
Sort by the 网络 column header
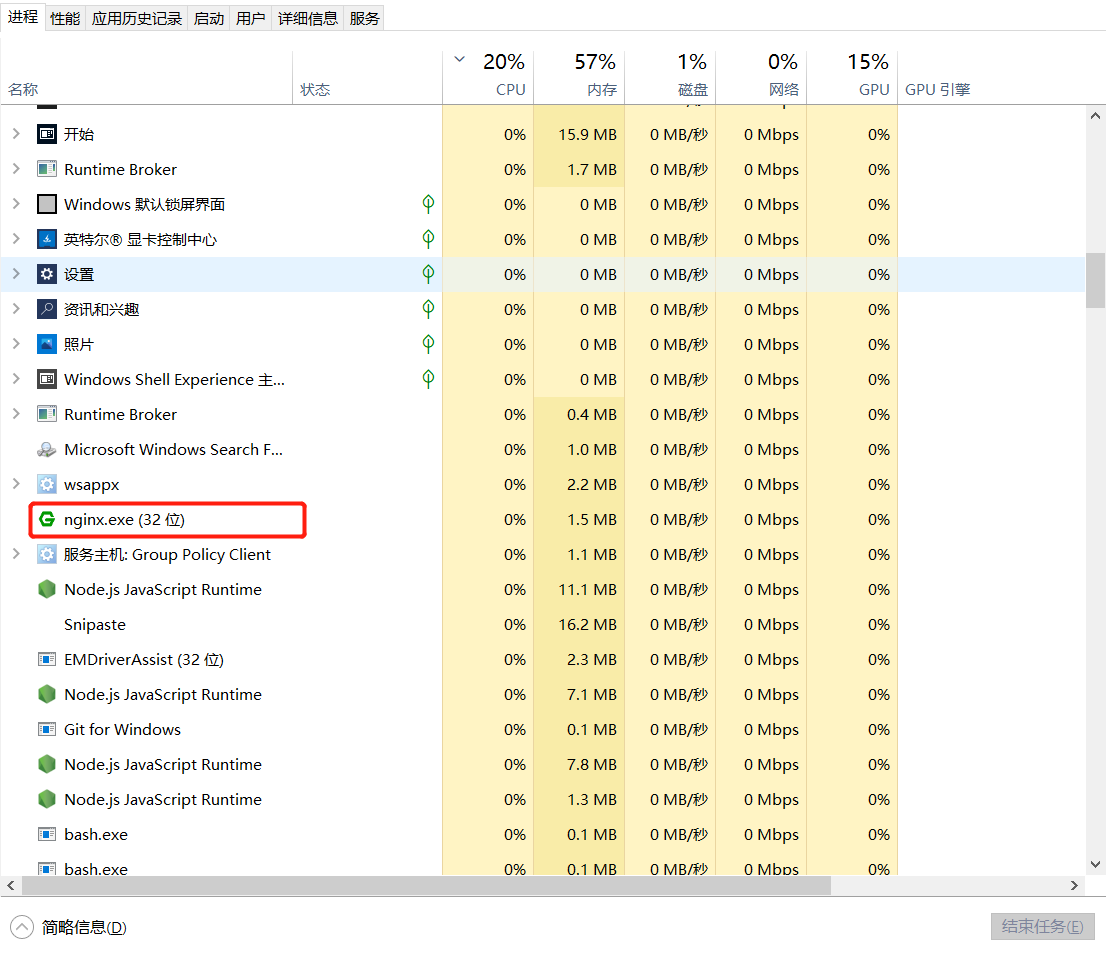[761, 78]
